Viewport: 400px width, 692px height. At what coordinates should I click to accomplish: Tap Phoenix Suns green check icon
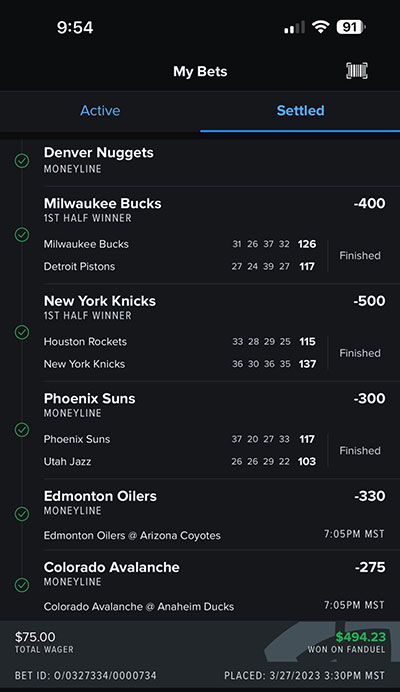point(22,429)
